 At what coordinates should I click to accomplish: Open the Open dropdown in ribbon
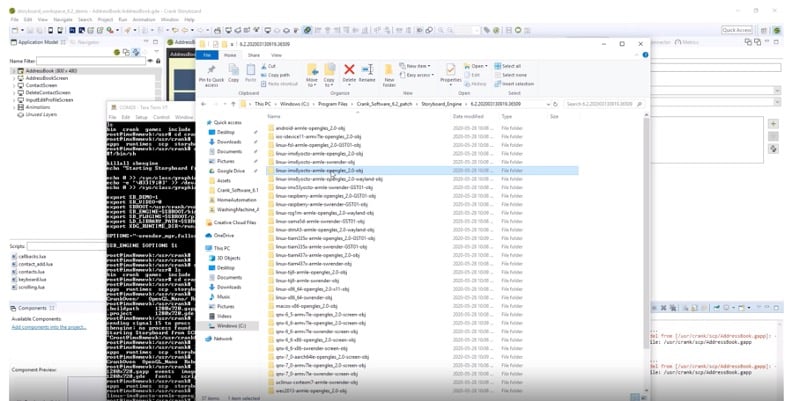[475, 66]
